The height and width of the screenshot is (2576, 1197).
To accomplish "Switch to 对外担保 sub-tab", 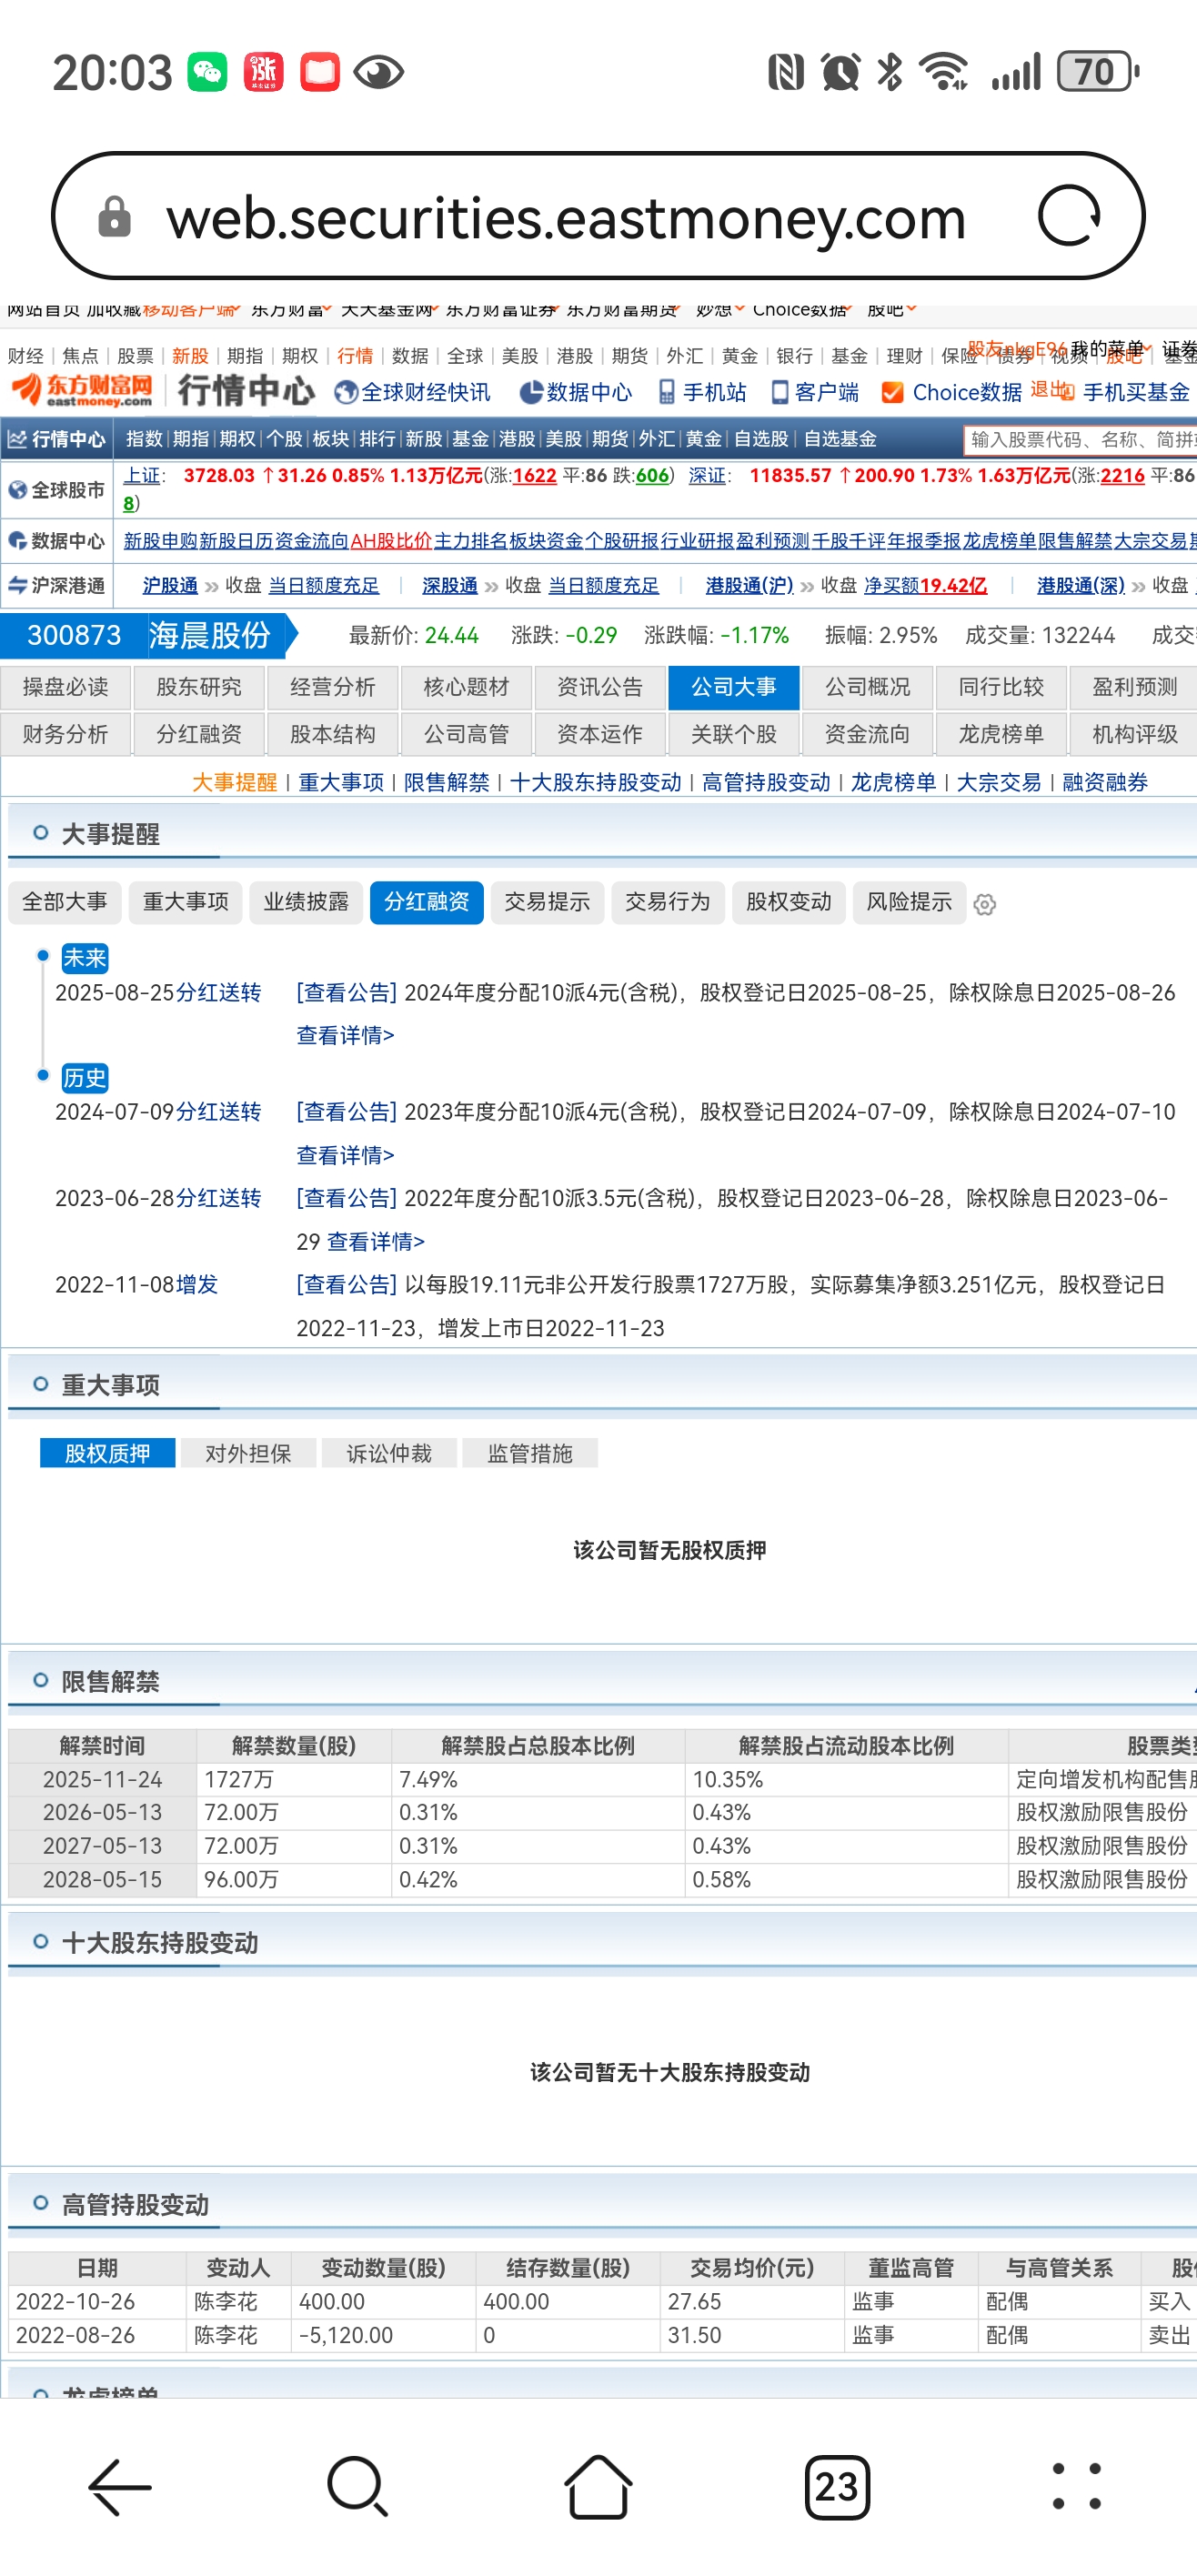I will click(248, 1453).
